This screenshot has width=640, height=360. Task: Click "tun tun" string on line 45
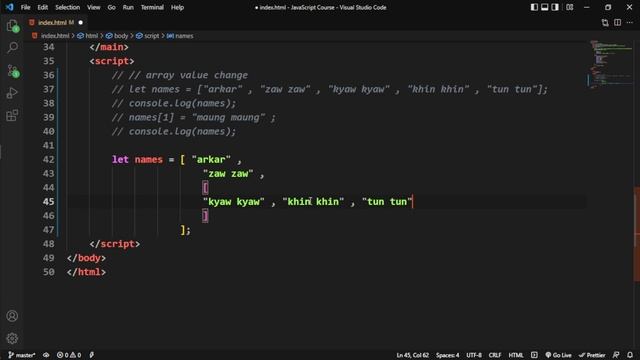tap(387, 202)
